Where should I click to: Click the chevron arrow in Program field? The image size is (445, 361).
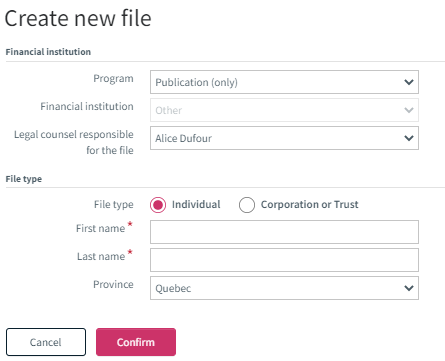pos(409,82)
